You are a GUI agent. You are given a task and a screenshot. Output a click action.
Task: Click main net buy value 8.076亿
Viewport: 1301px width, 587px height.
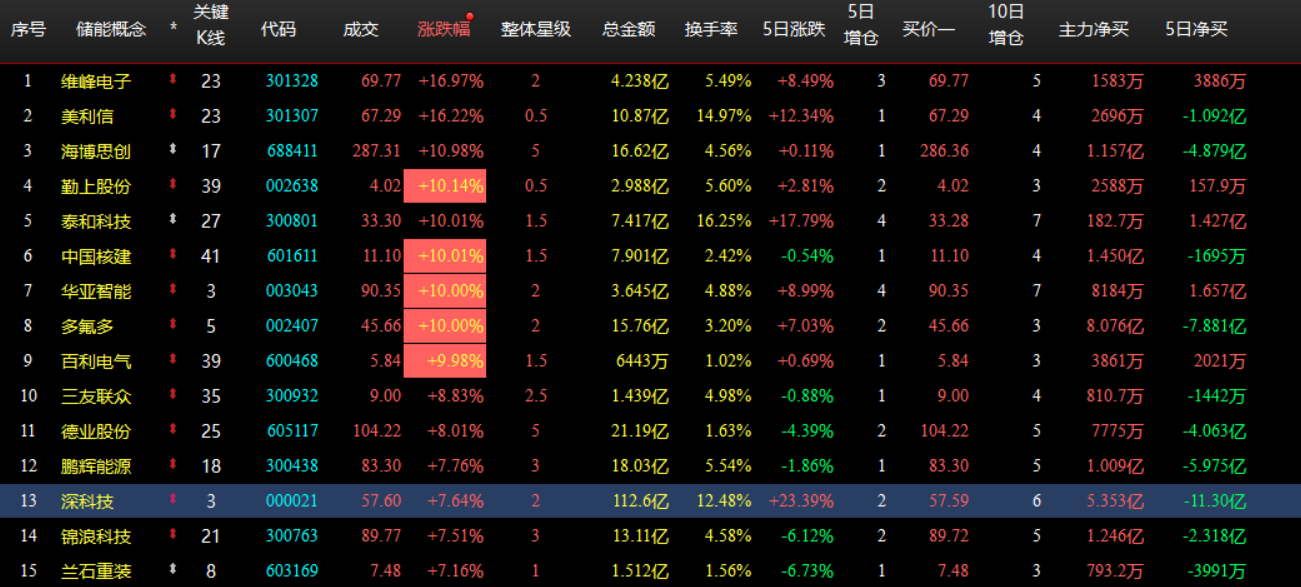[1114, 326]
